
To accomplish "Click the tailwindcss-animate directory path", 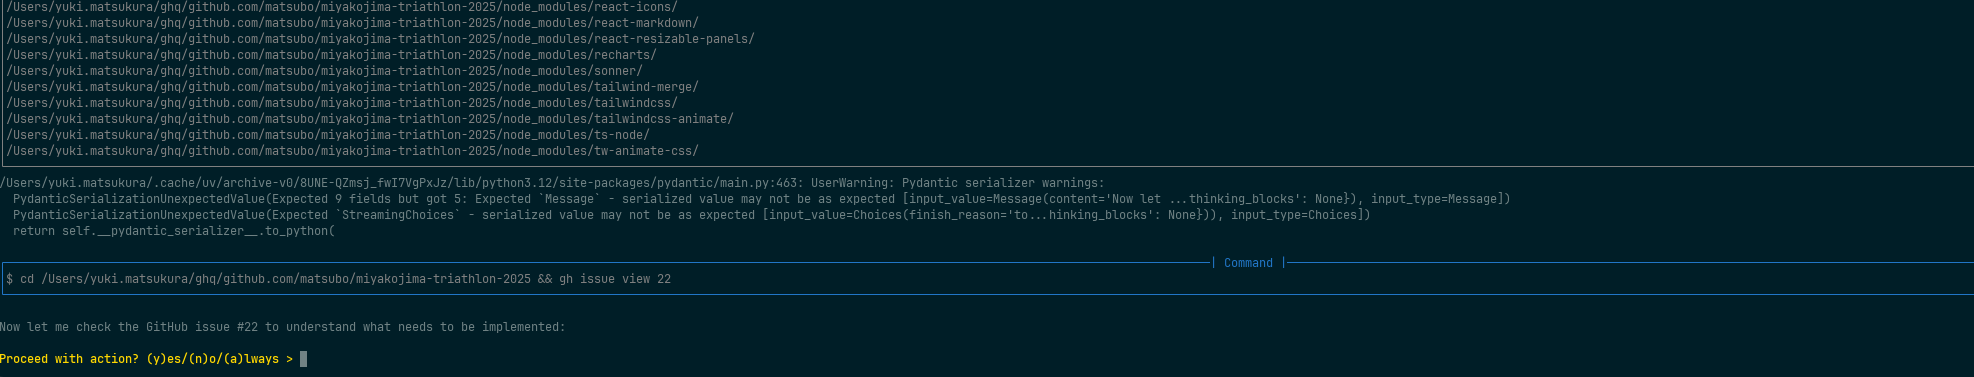I will point(370,119).
